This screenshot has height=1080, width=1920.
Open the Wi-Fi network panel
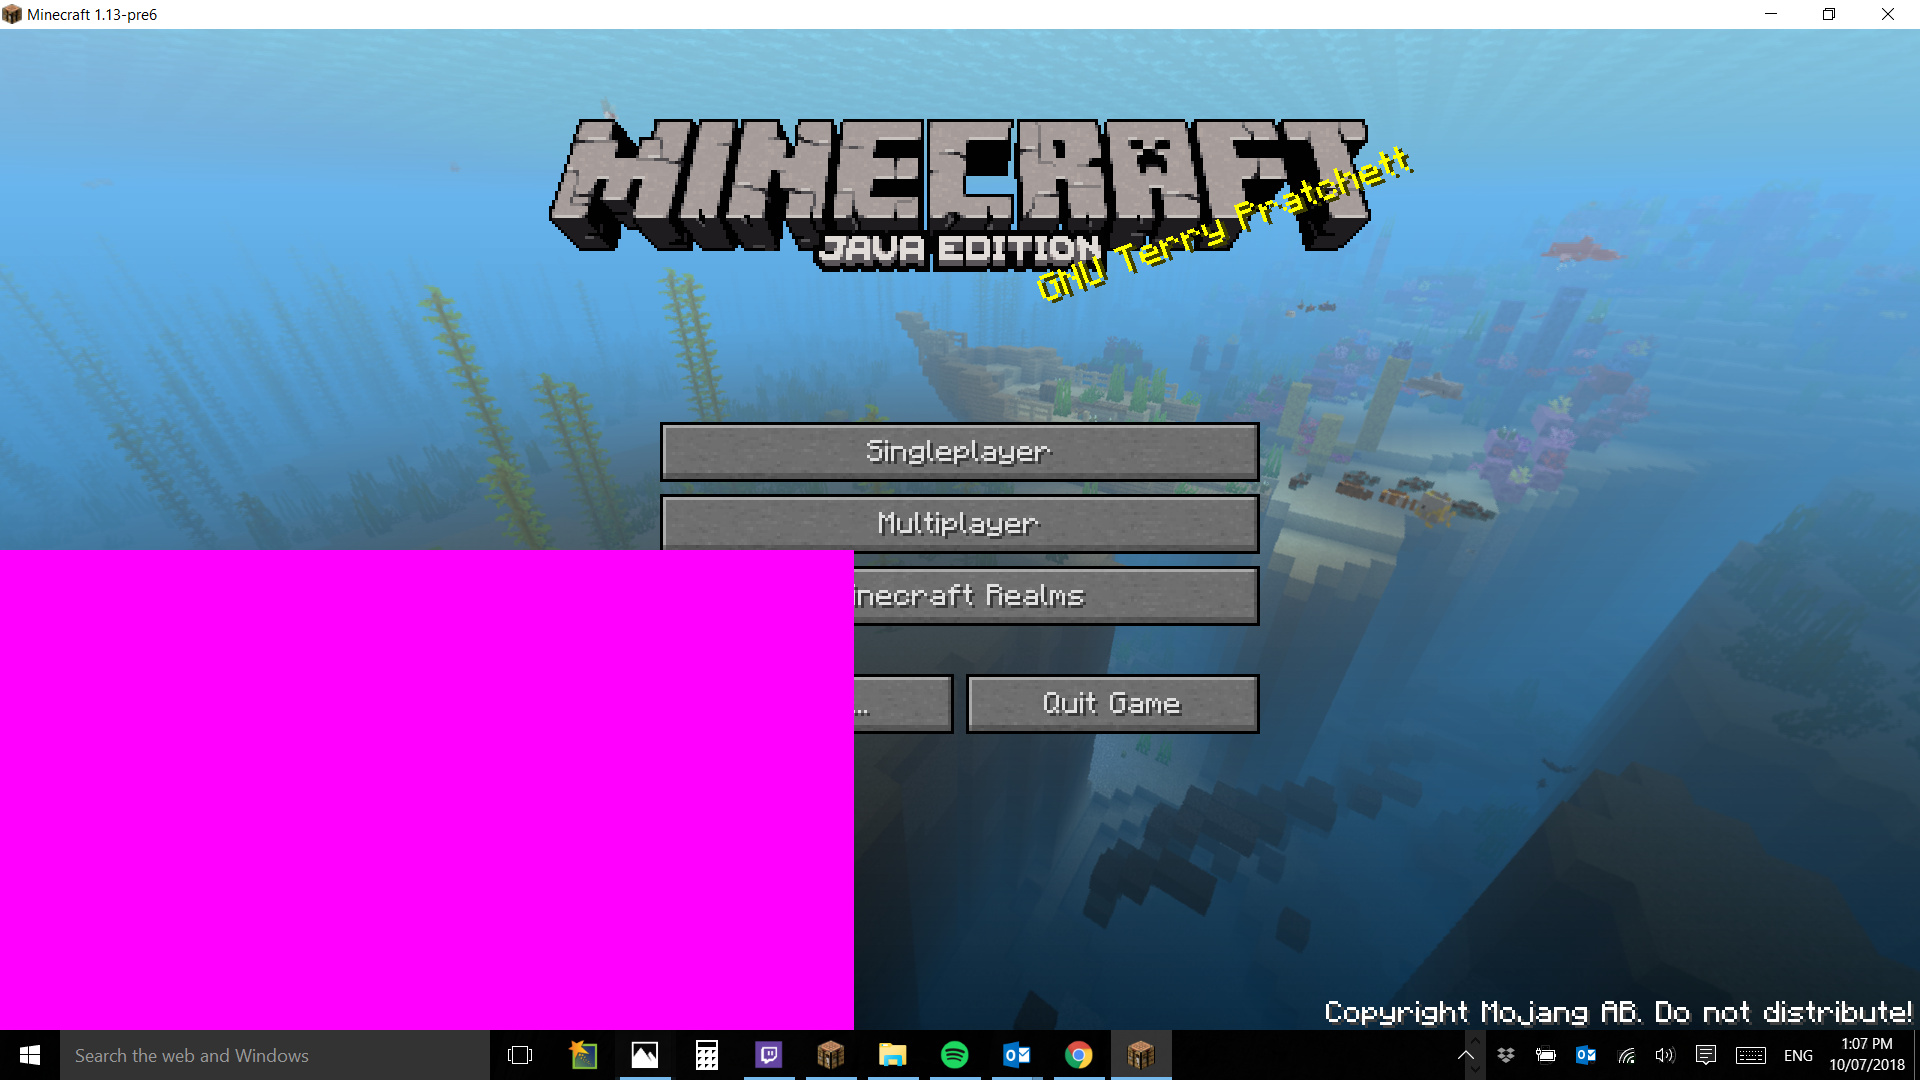pos(1627,1055)
